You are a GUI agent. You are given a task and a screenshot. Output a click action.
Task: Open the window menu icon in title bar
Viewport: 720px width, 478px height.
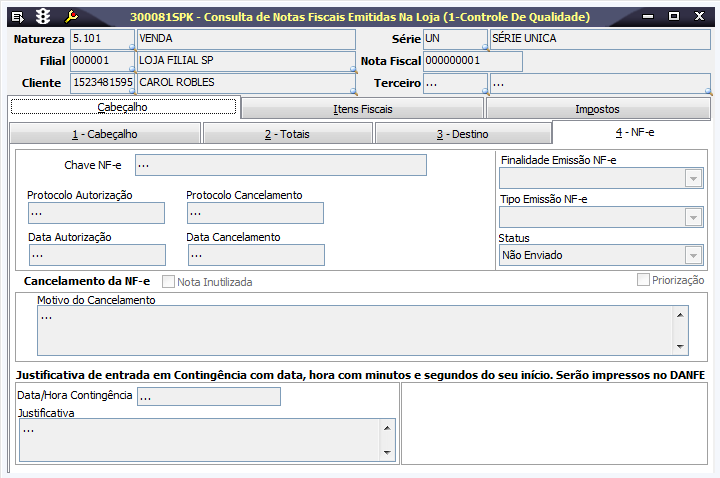(x=18, y=17)
